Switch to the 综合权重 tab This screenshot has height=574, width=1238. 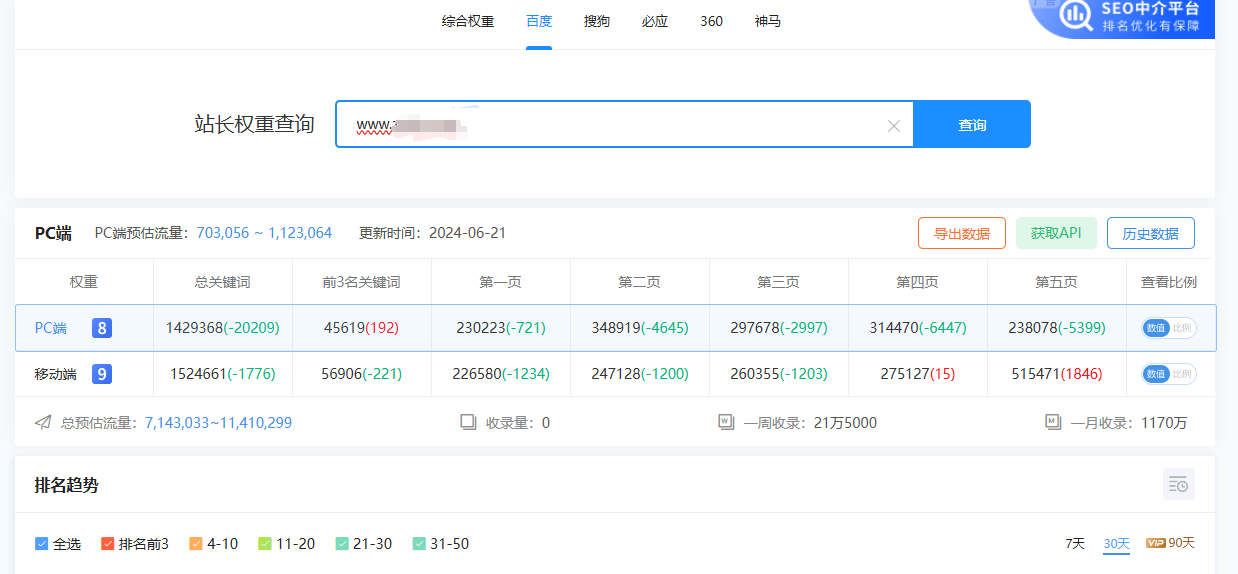[x=468, y=21]
